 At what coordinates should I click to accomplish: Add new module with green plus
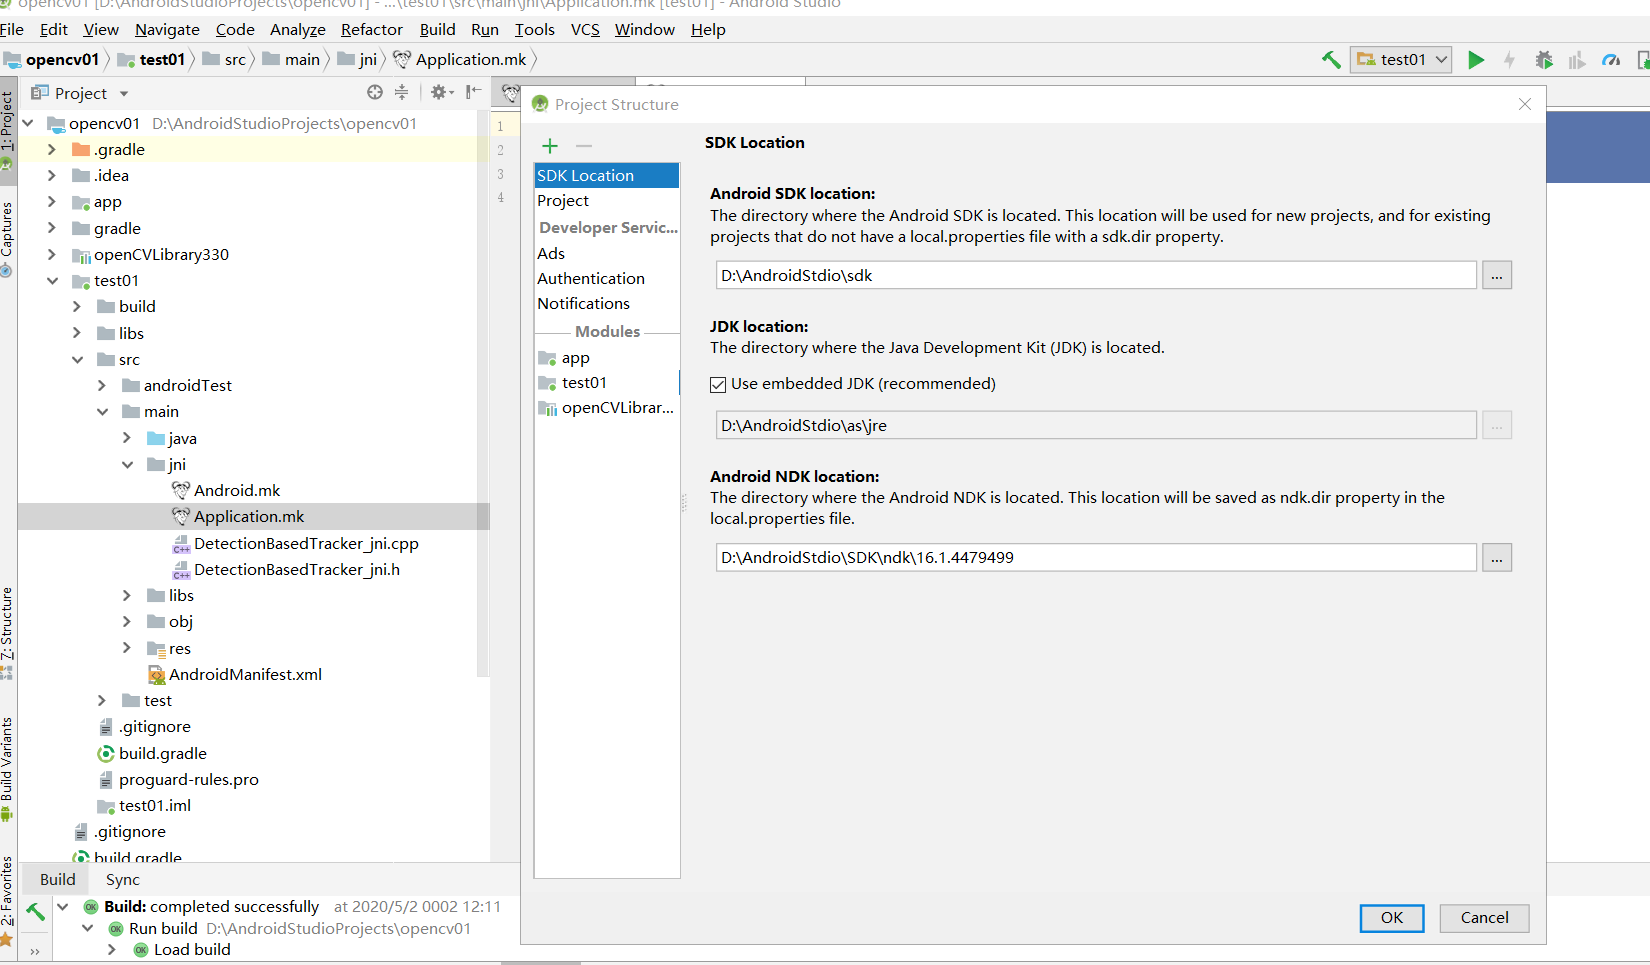point(550,146)
